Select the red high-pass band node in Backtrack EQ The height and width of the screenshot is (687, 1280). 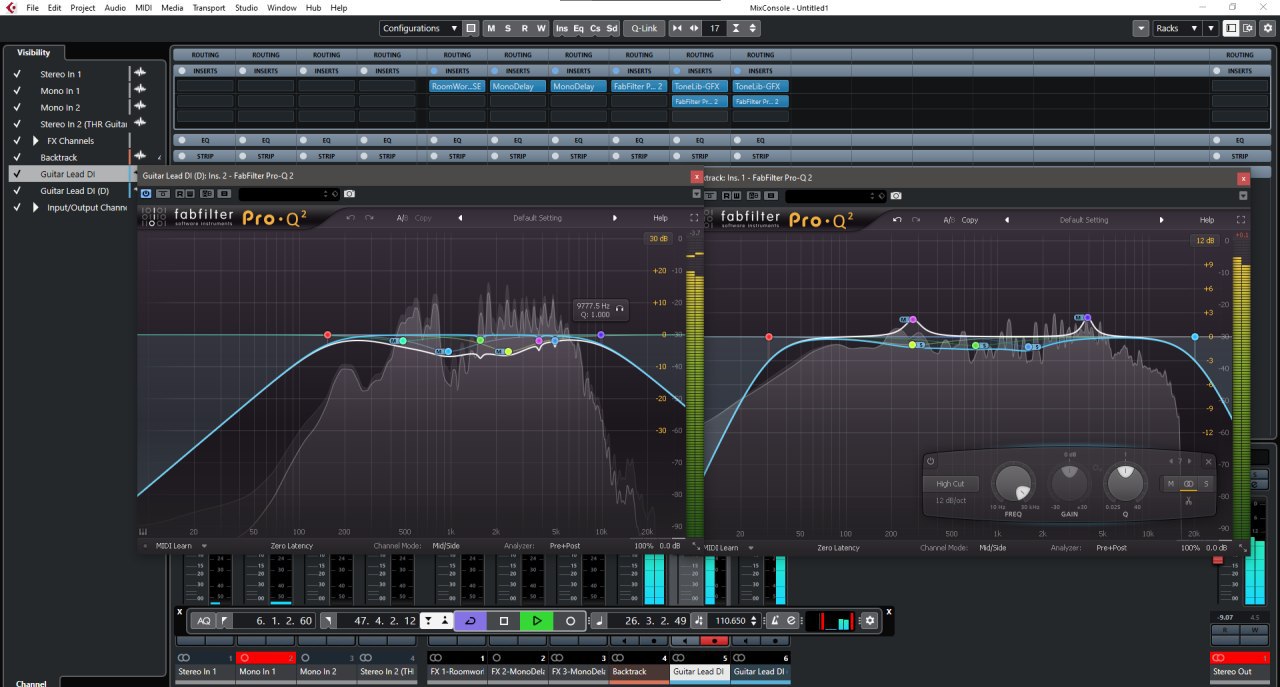(x=769, y=337)
